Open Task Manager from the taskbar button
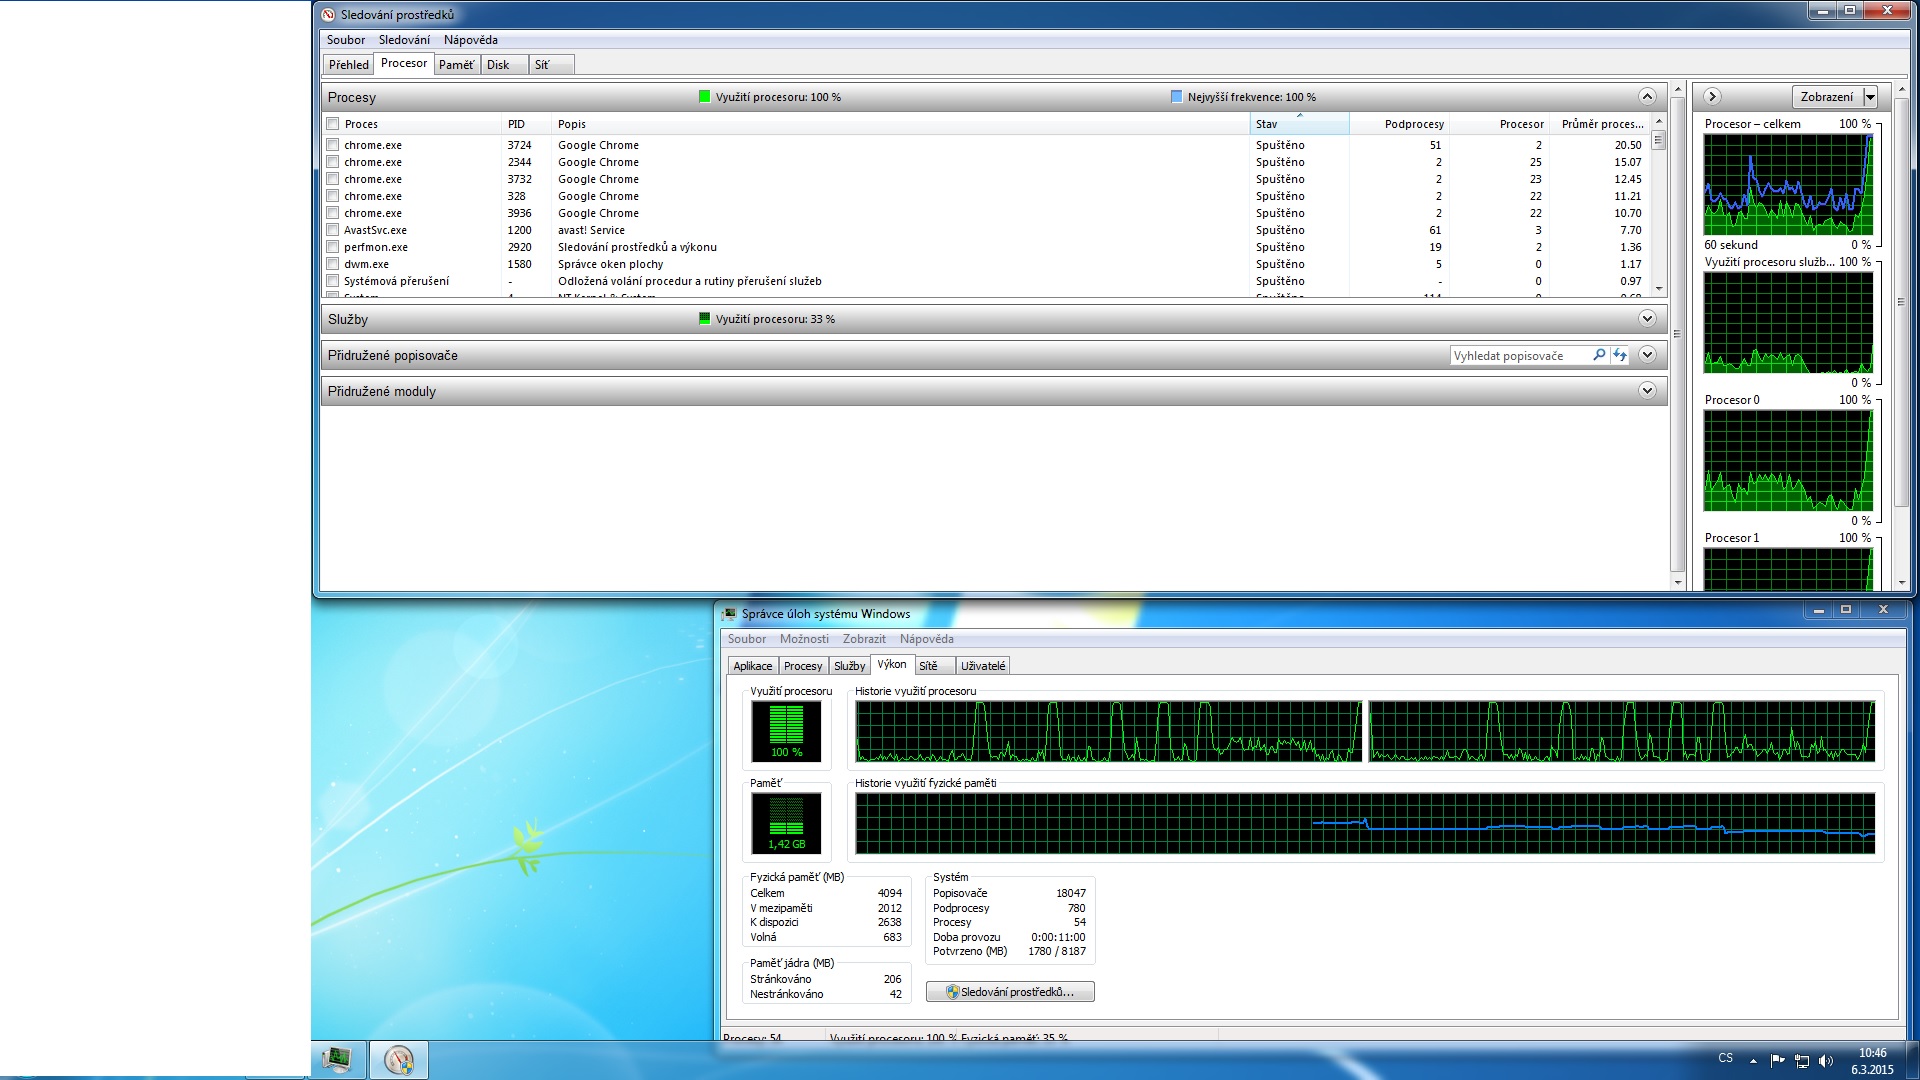This screenshot has height=1080, width=1920. pos(337,1059)
